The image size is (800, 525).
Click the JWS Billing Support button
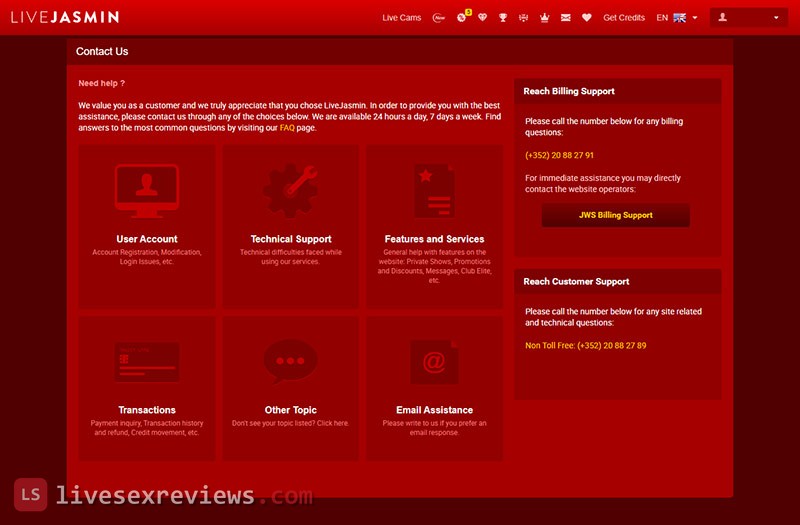615,215
